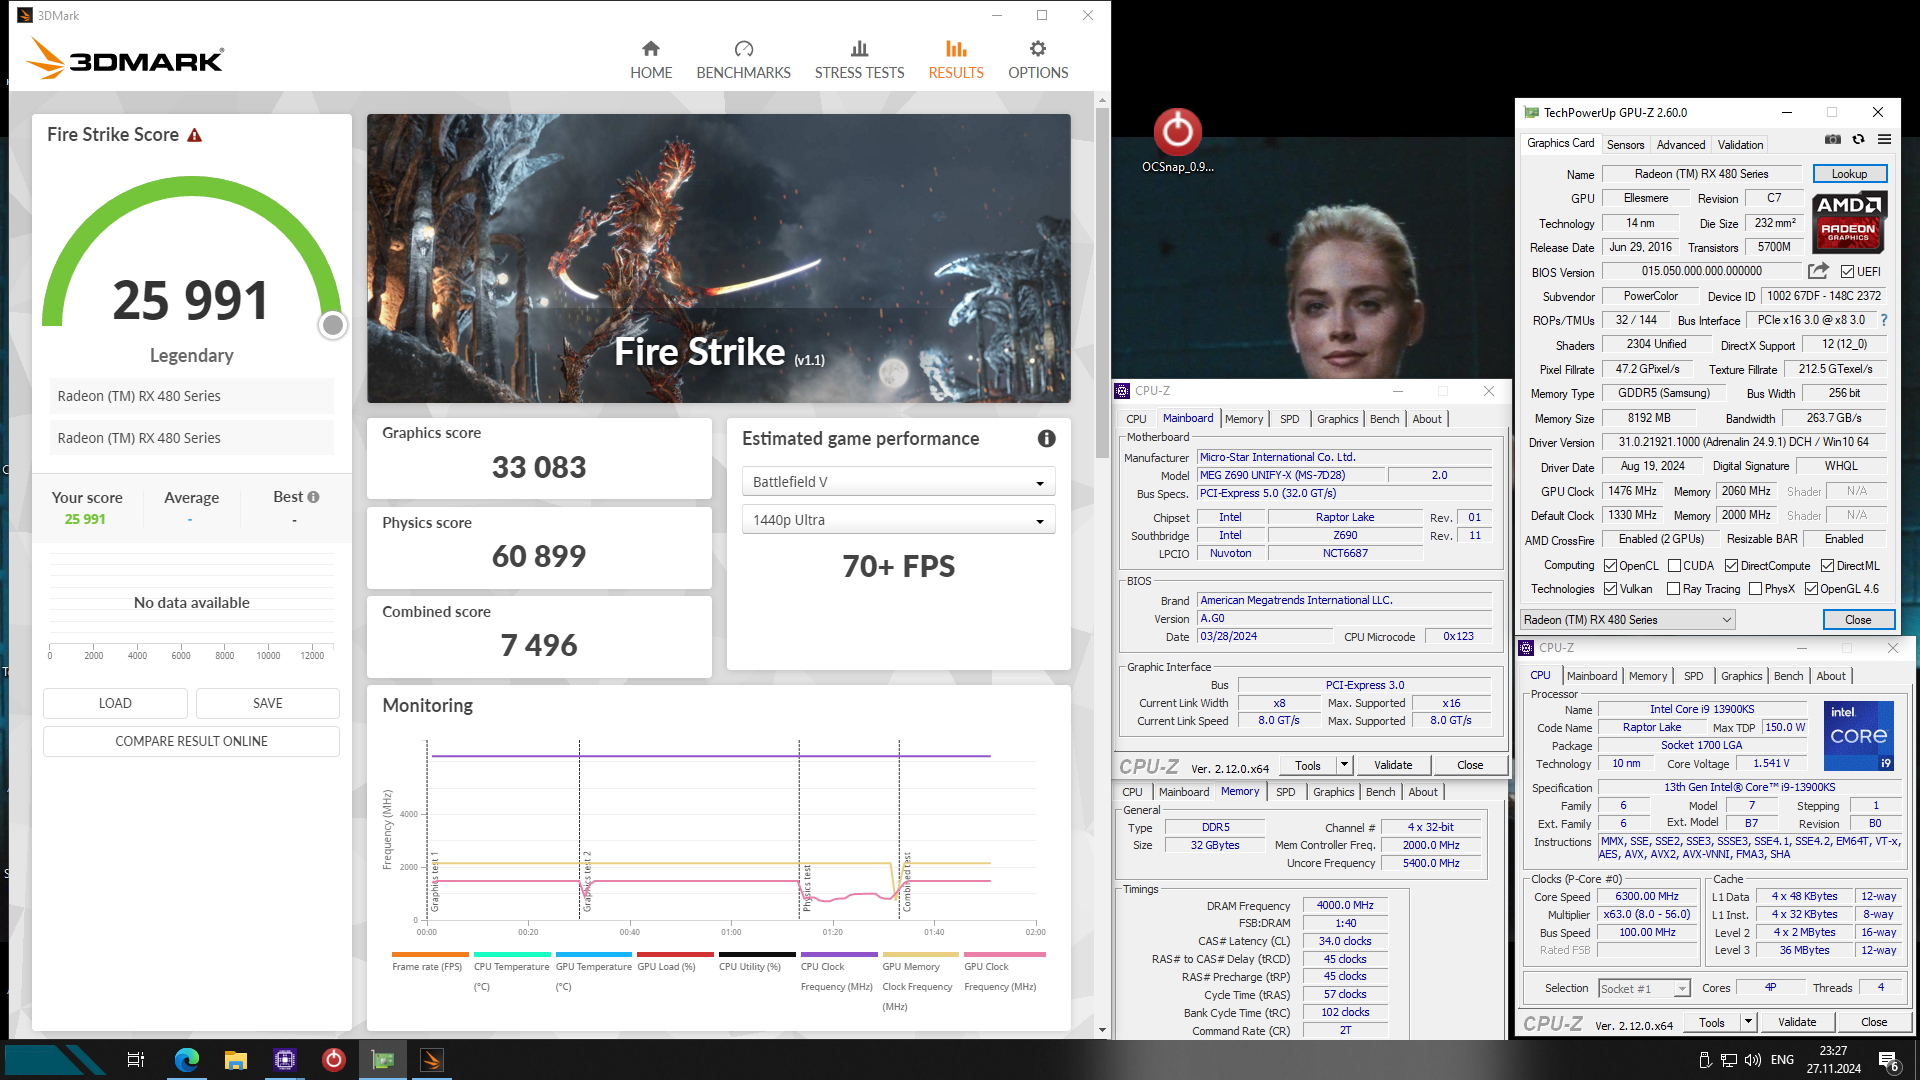The image size is (1920, 1080).
Task: Click the BIOS export share icon in GPU-Z
Action: [x=1818, y=271]
